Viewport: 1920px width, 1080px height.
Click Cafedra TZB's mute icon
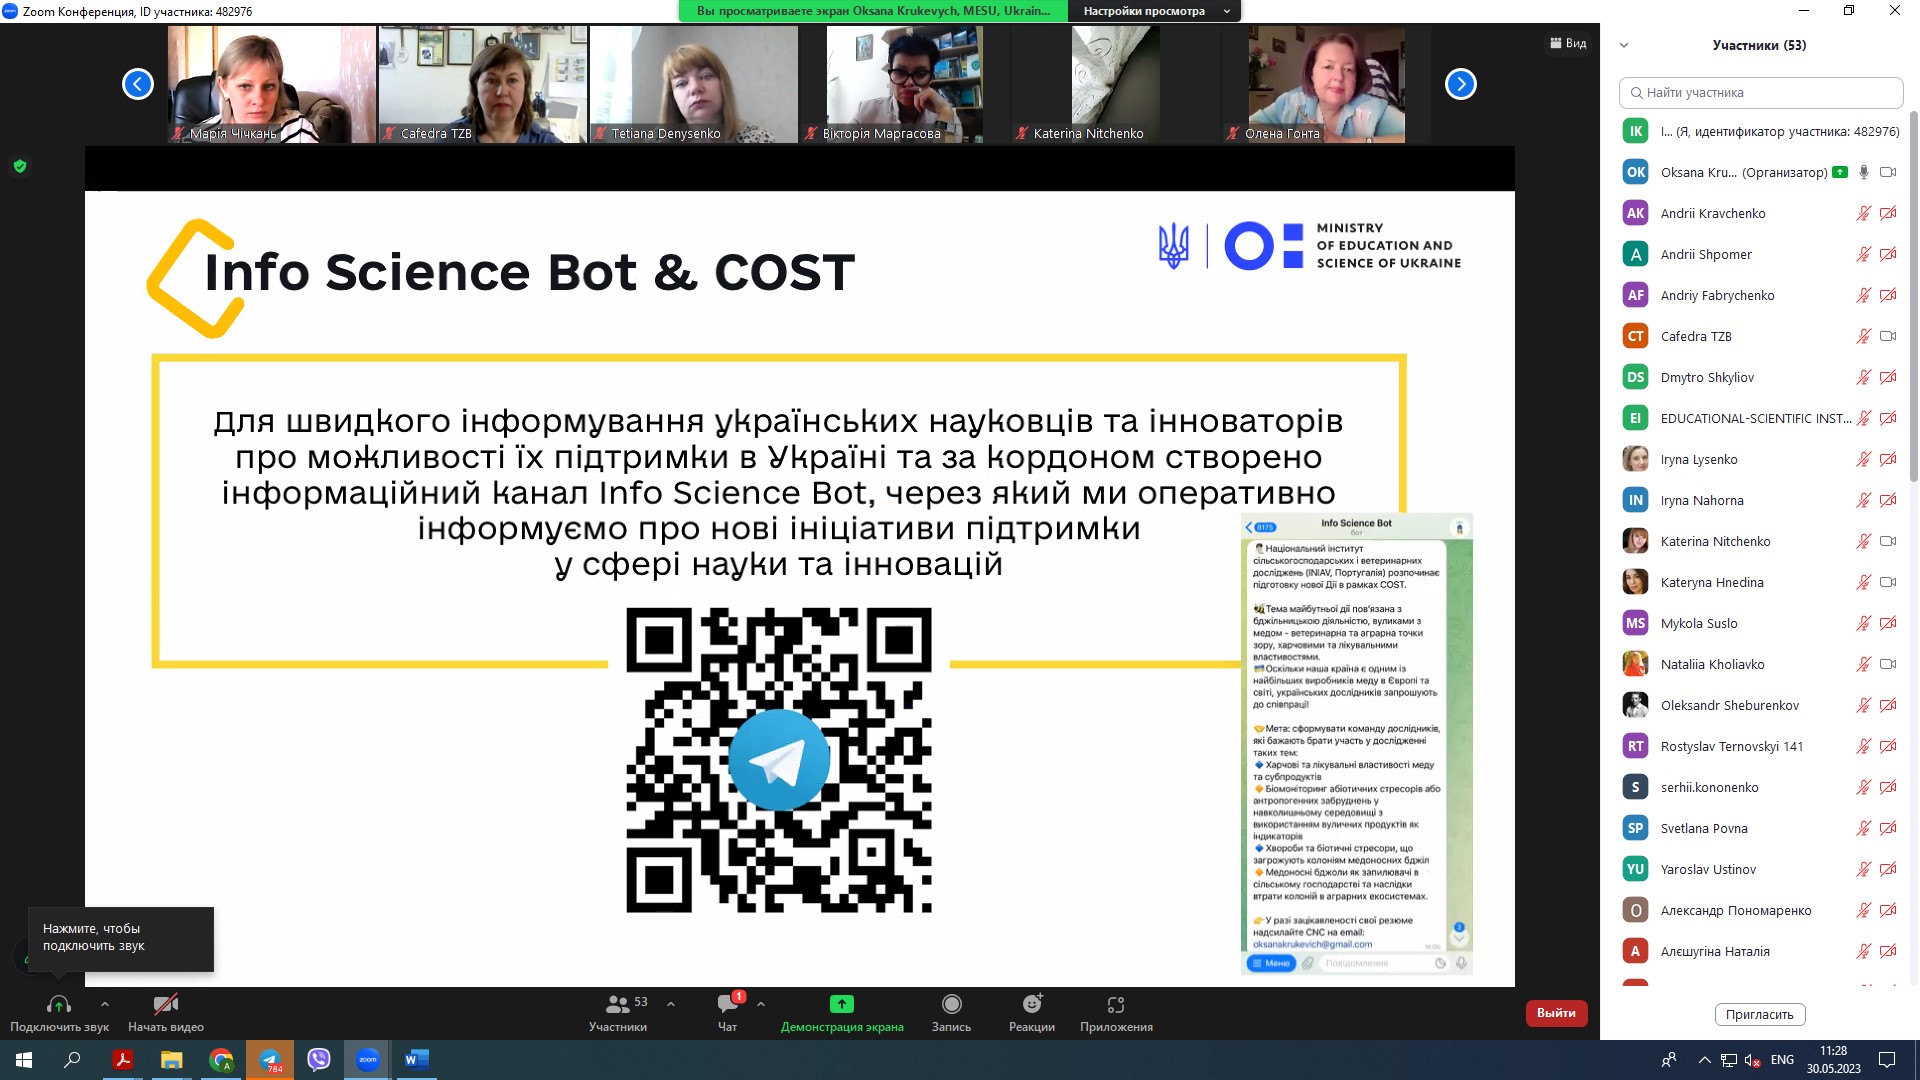tap(1863, 336)
